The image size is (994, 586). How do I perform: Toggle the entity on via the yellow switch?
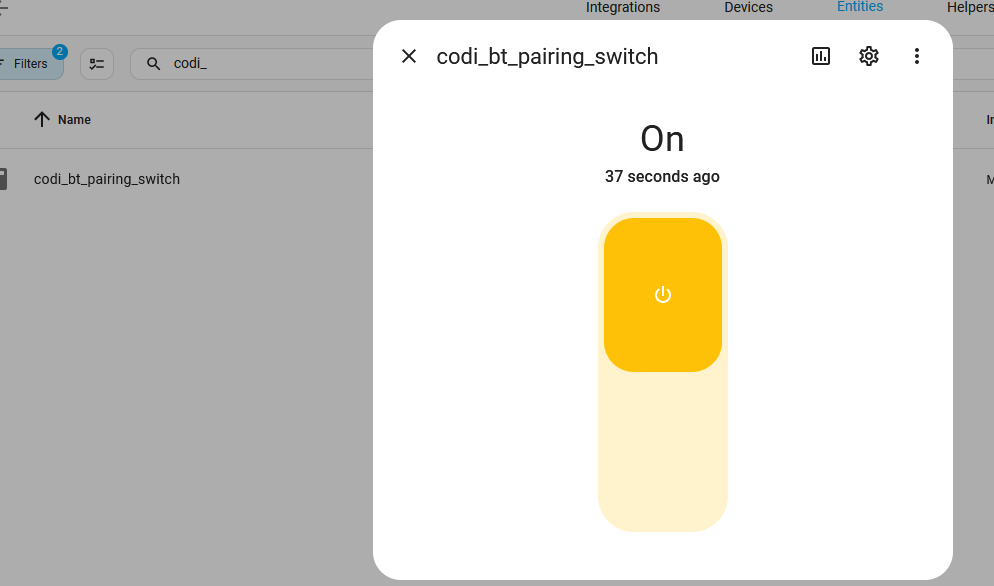coord(662,294)
